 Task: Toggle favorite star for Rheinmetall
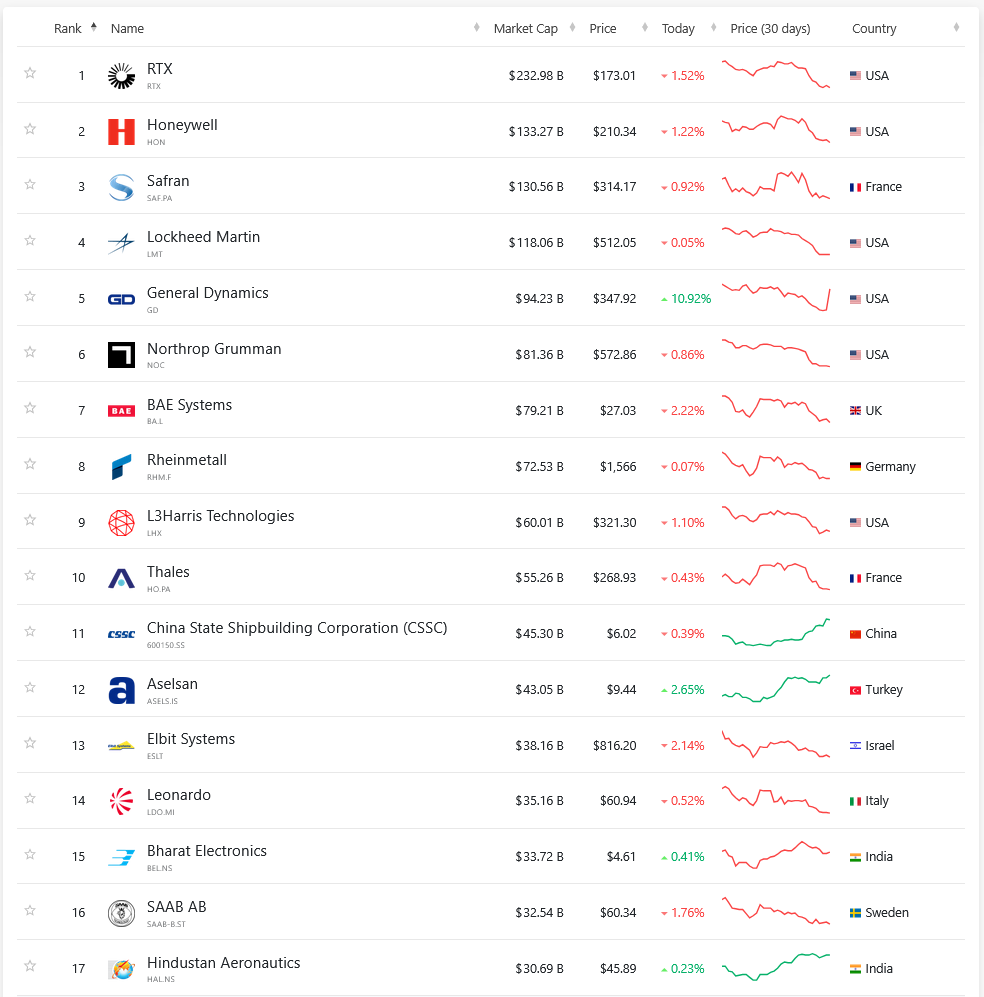(30, 464)
